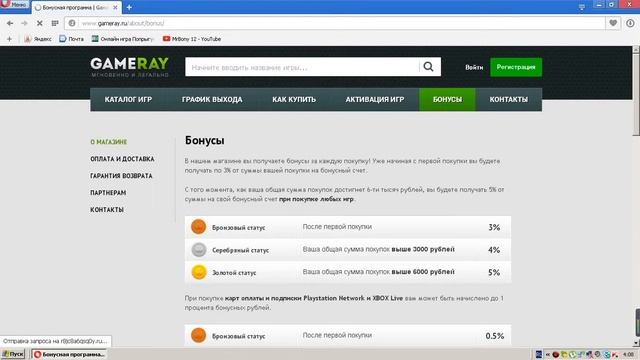Close the Бонусная программа tab
This screenshot has width=640, height=360.
tap(116, 7)
